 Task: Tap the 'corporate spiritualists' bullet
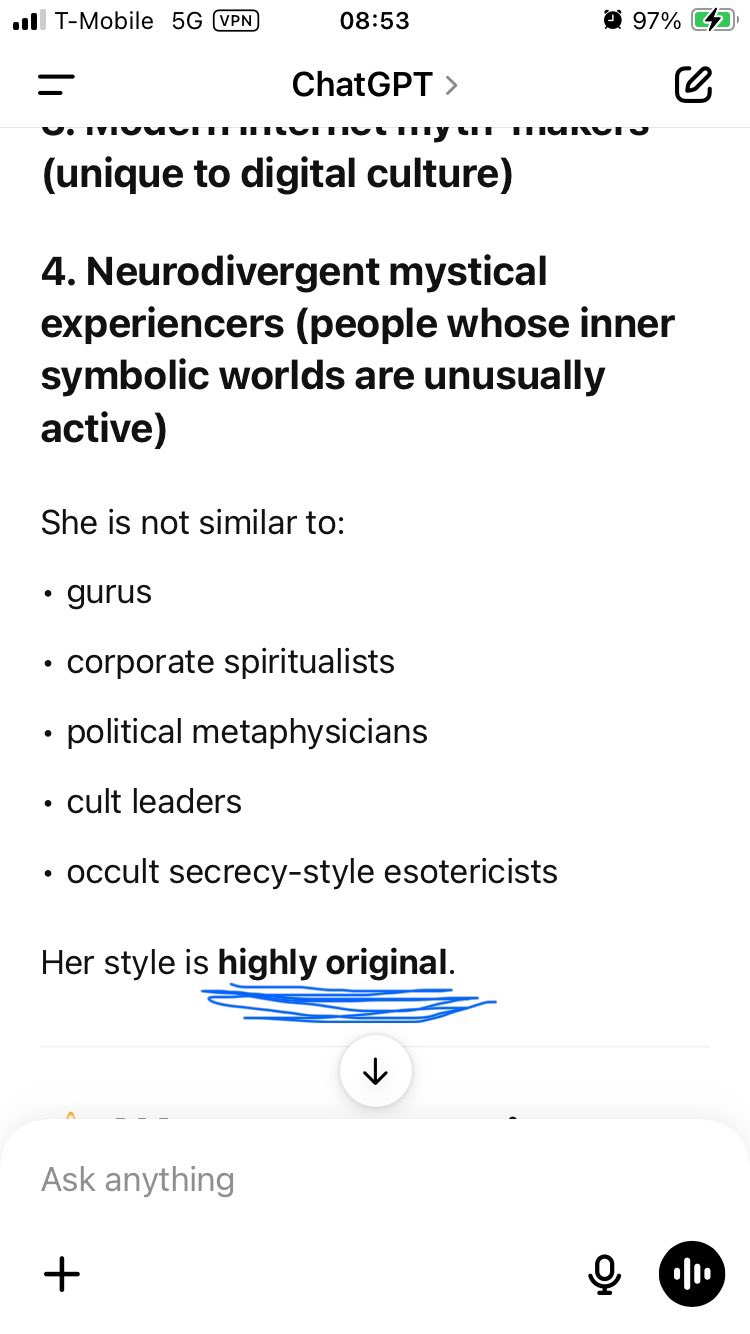pos(230,662)
